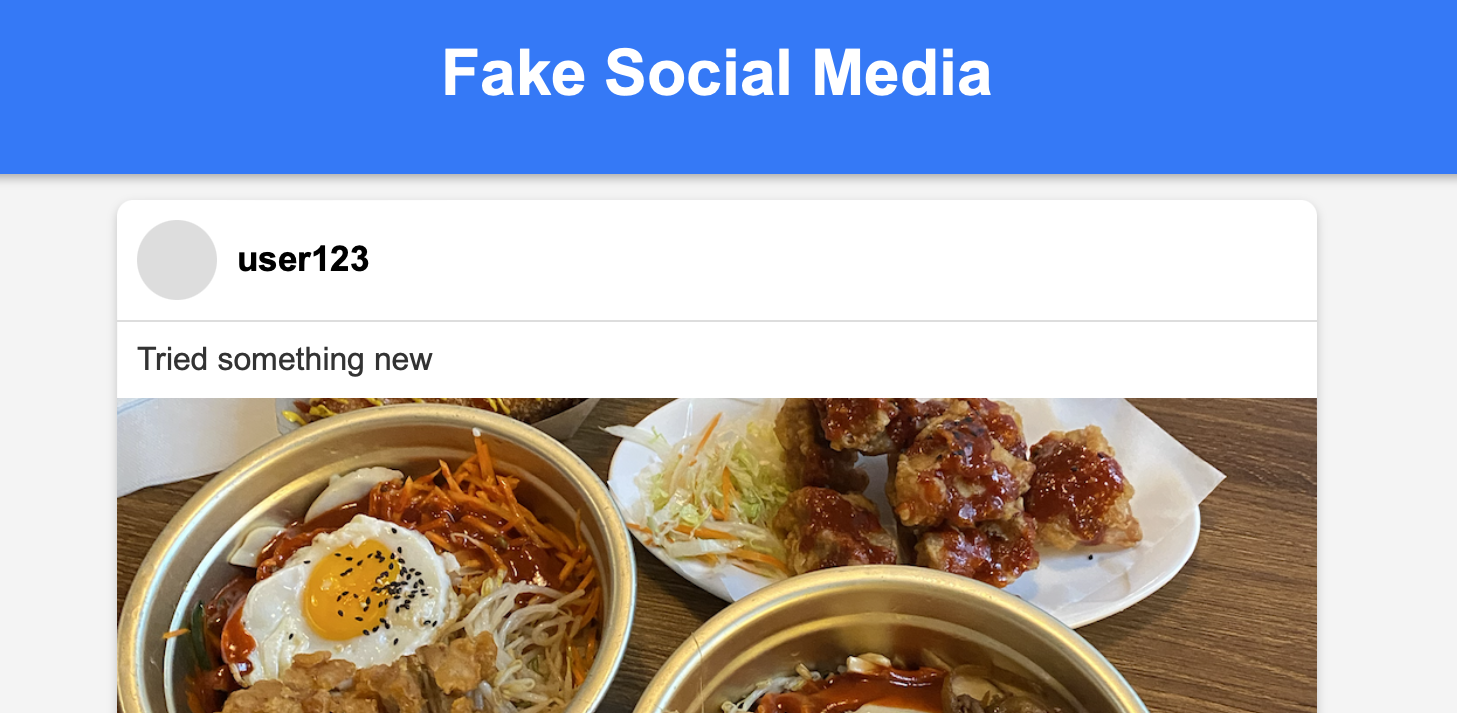Select the post card from user123
Viewport: 1457px width, 713px height.
(x=716, y=450)
